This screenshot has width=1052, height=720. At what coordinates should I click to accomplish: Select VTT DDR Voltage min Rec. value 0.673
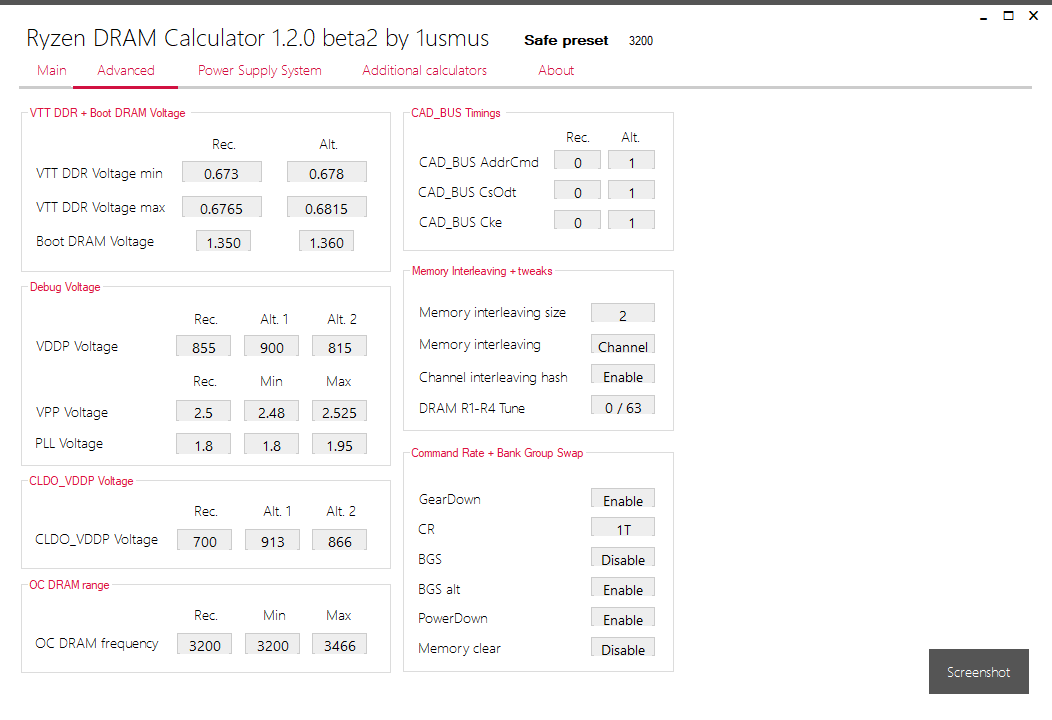[x=221, y=173]
